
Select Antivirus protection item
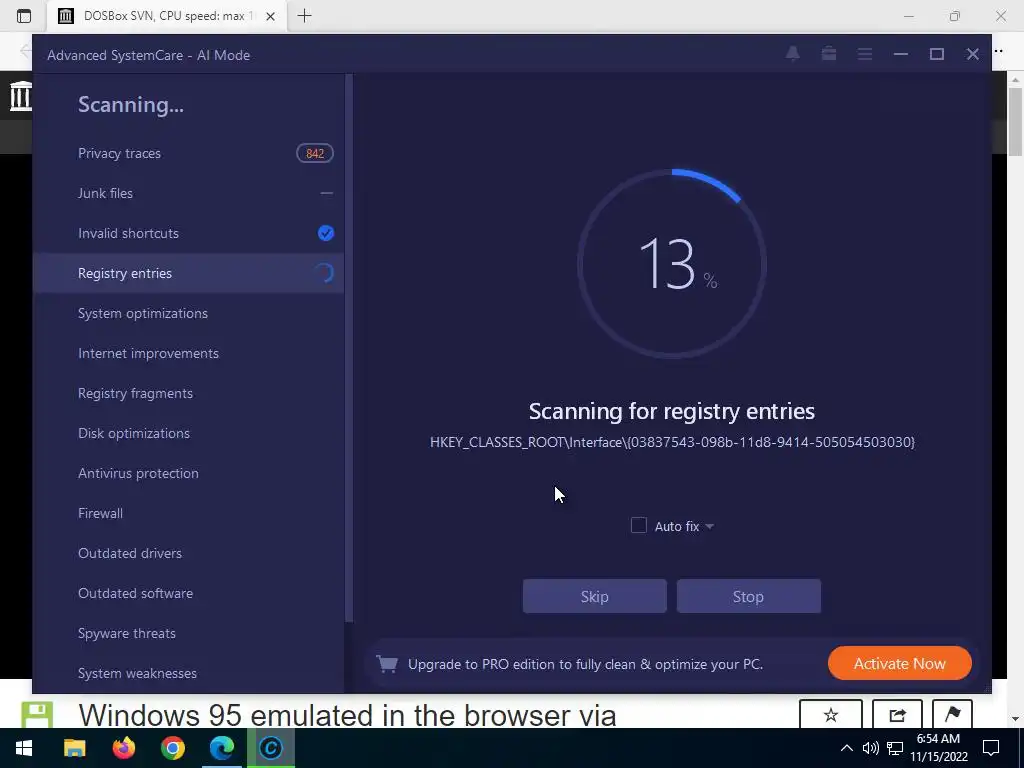click(x=188, y=473)
